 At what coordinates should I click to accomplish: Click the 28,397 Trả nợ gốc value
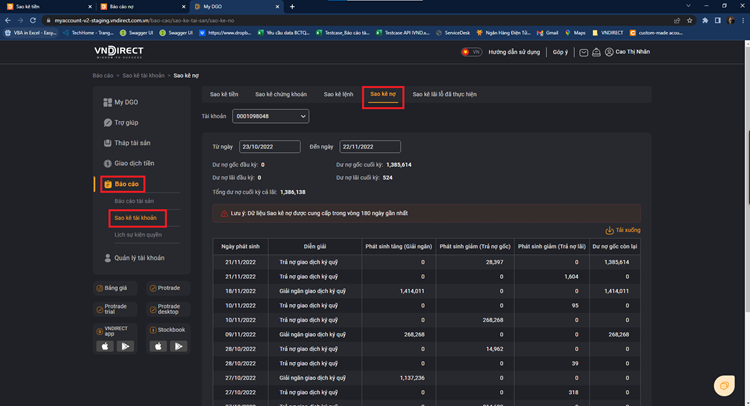click(x=494, y=263)
